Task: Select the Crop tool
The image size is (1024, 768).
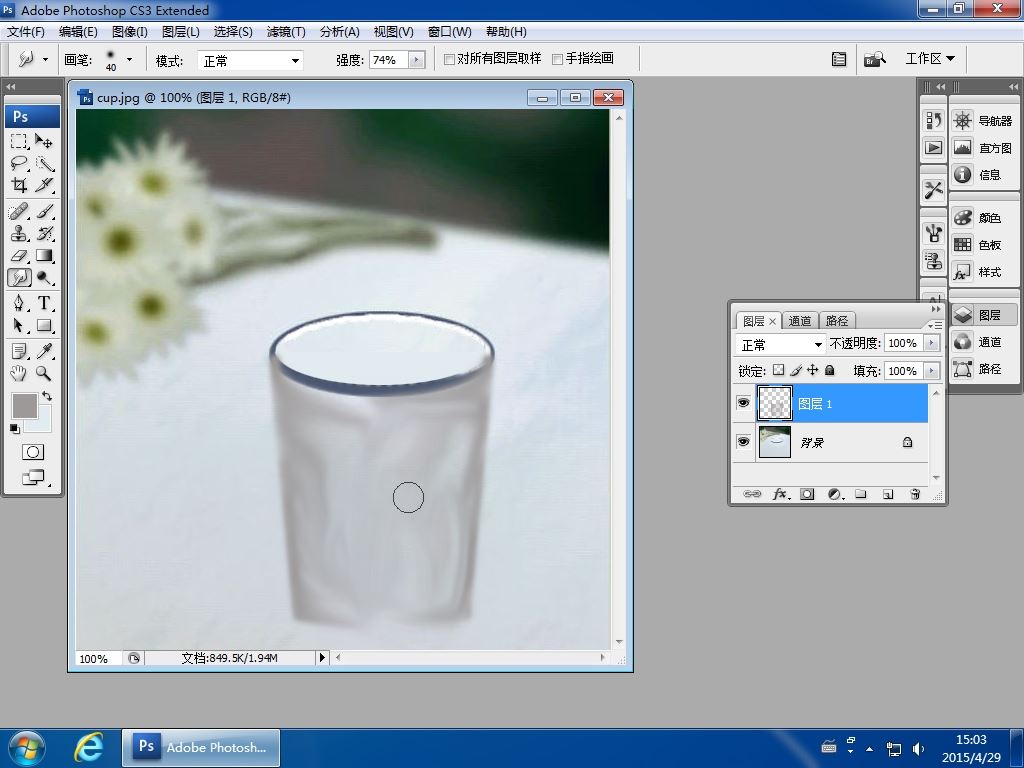Action: coord(19,185)
